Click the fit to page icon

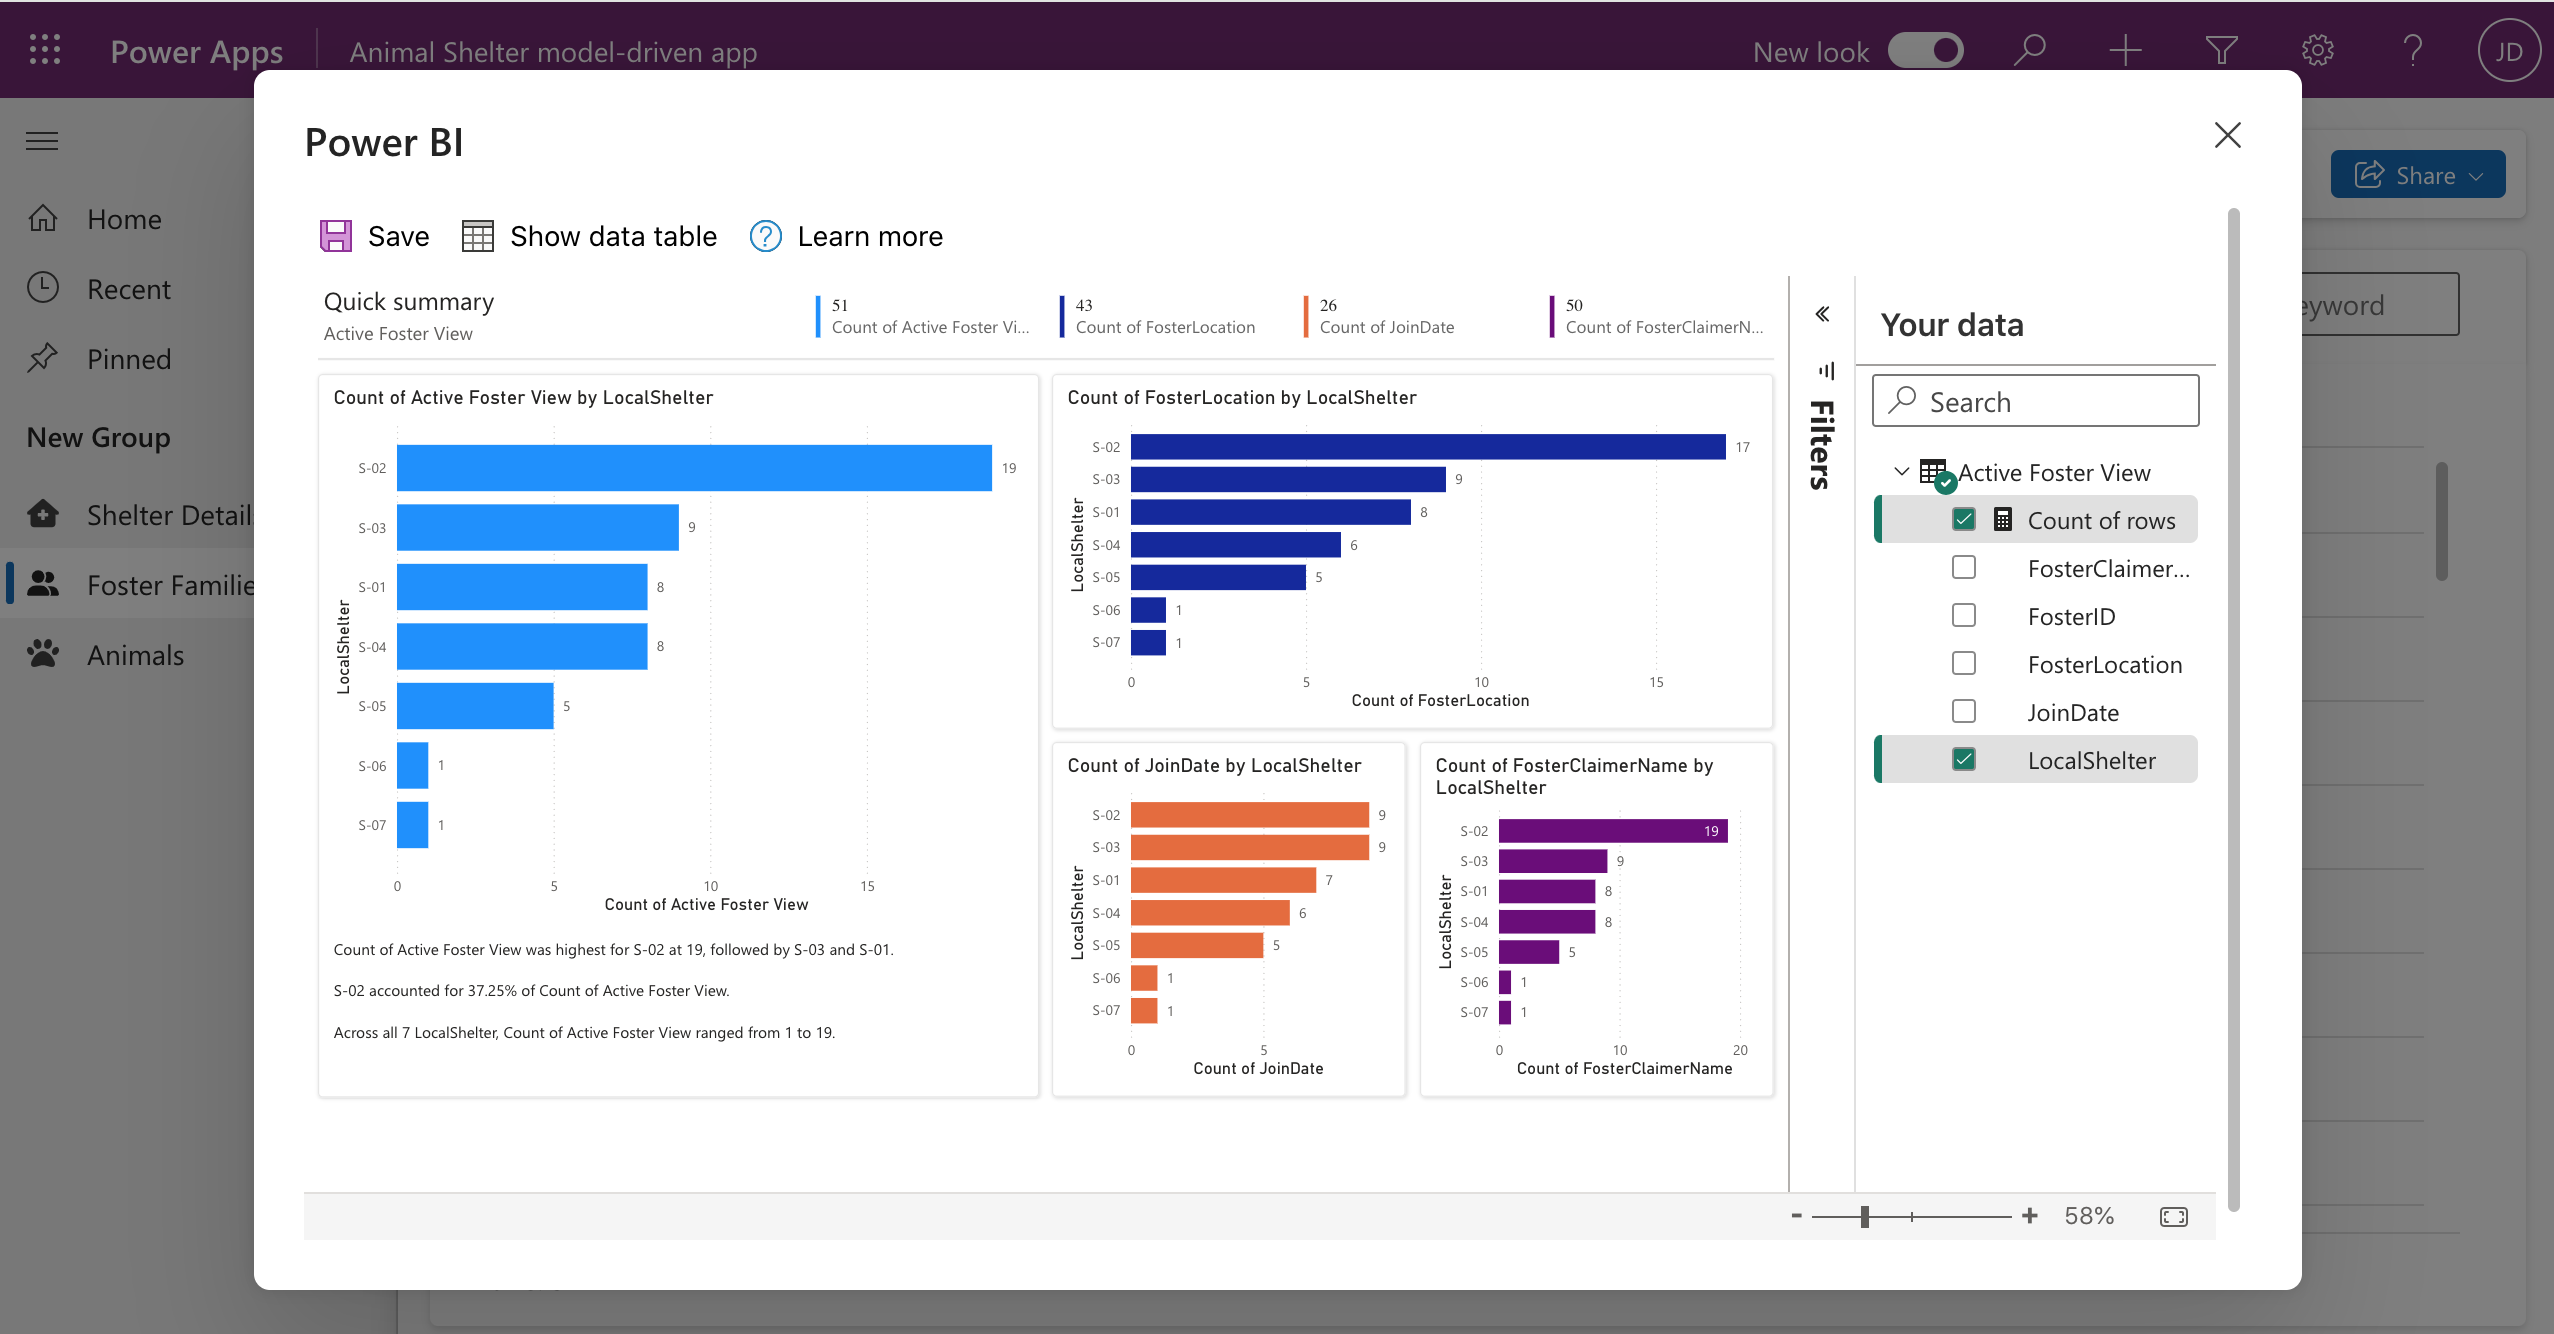coord(2173,1216)
